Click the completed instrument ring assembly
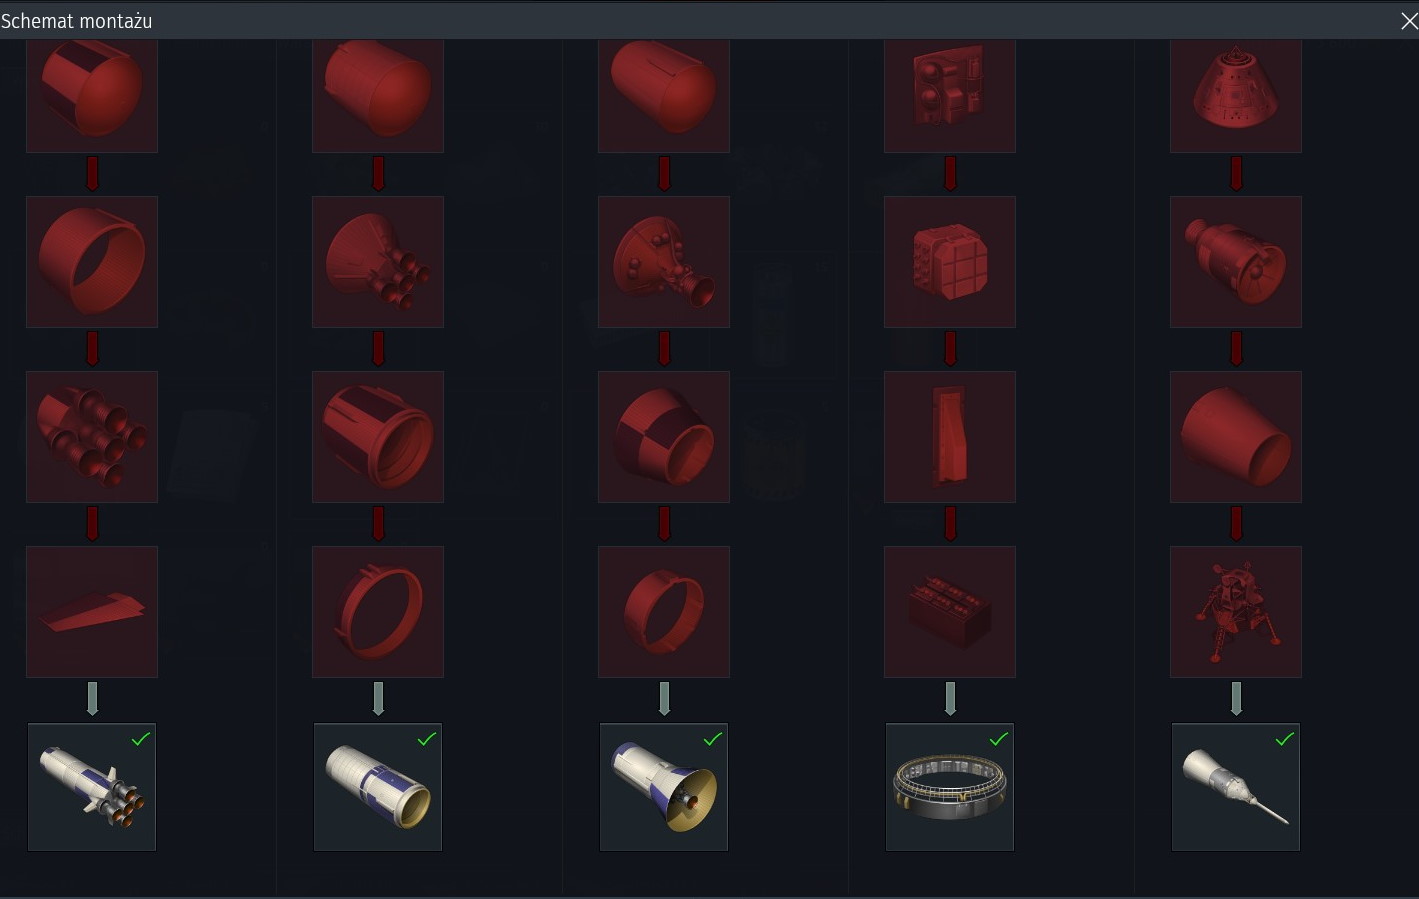 click(950, 787)
